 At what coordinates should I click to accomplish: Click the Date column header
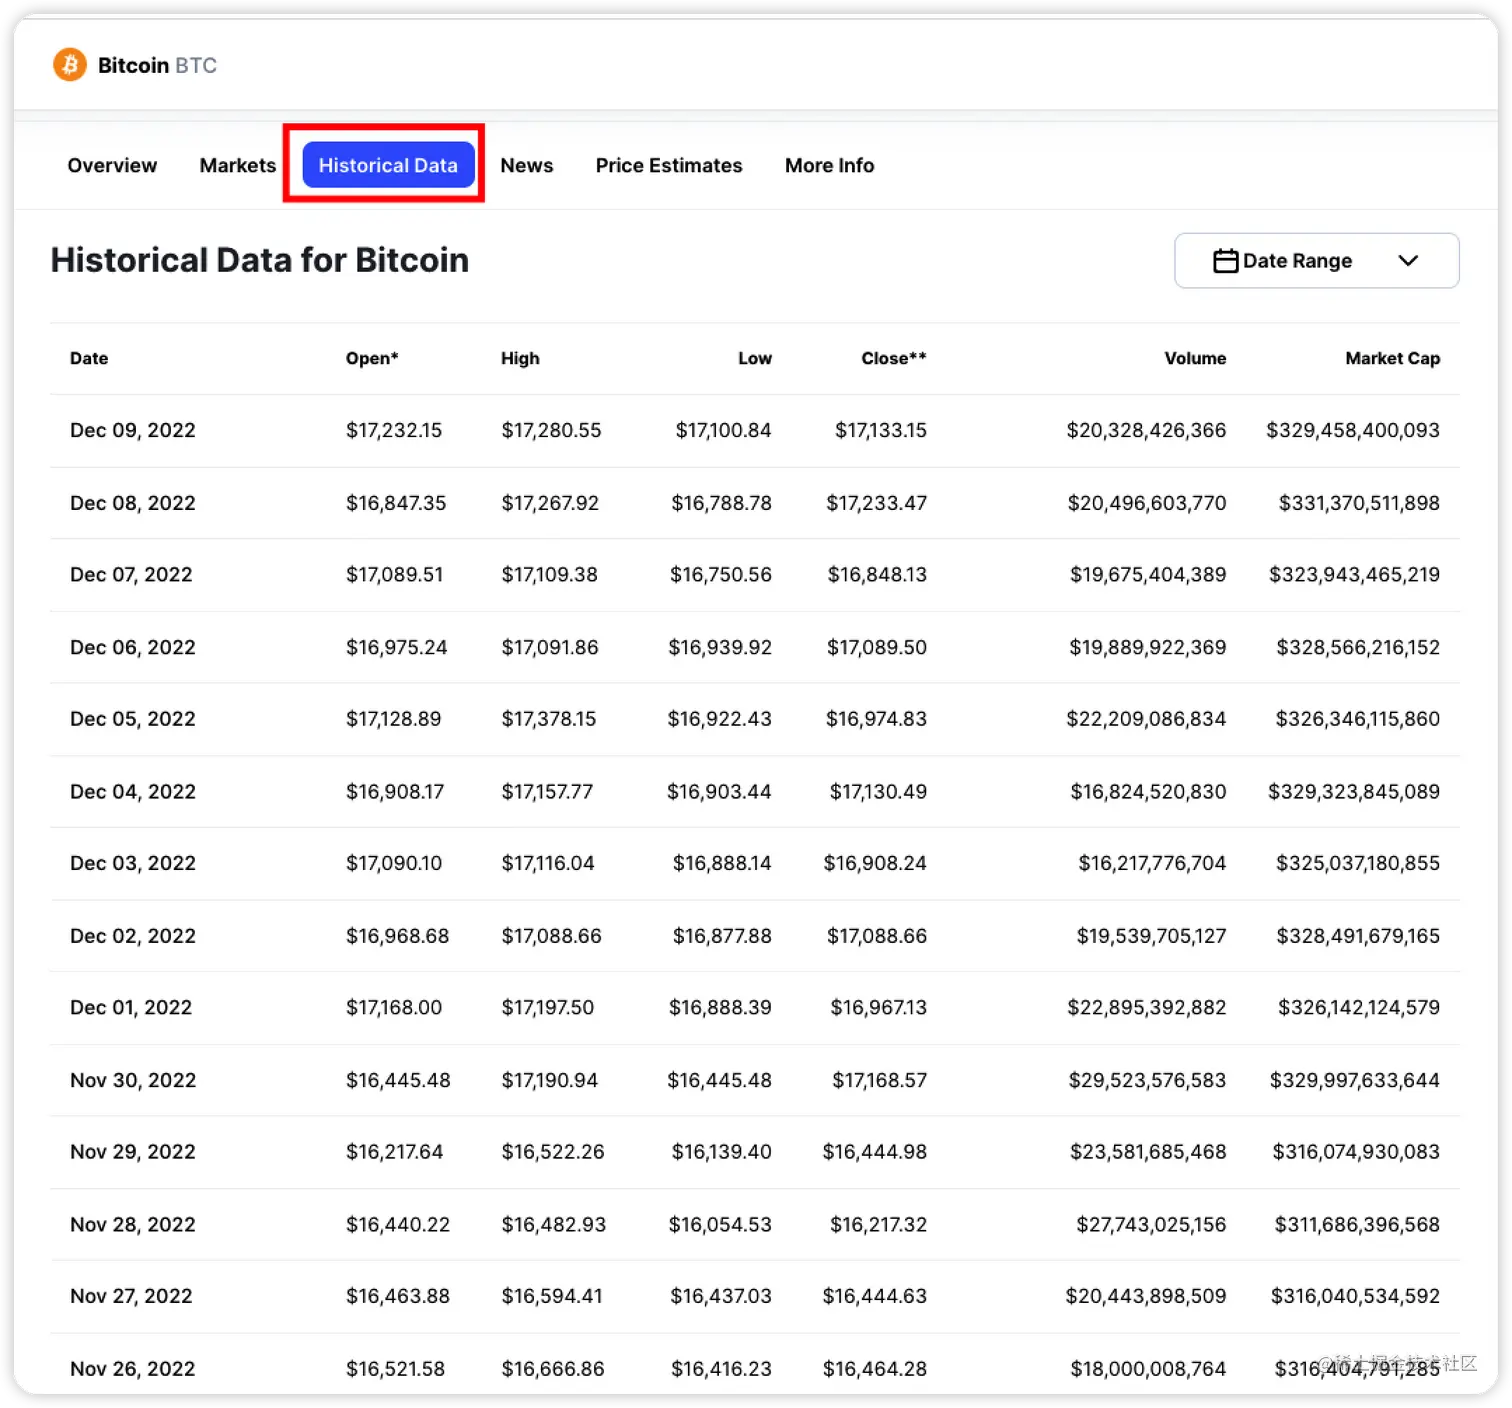[89, 358]
